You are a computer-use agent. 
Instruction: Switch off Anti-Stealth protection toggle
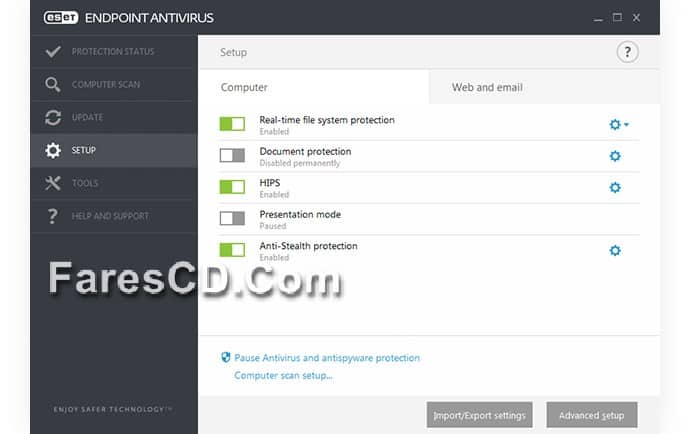point(232,250)
